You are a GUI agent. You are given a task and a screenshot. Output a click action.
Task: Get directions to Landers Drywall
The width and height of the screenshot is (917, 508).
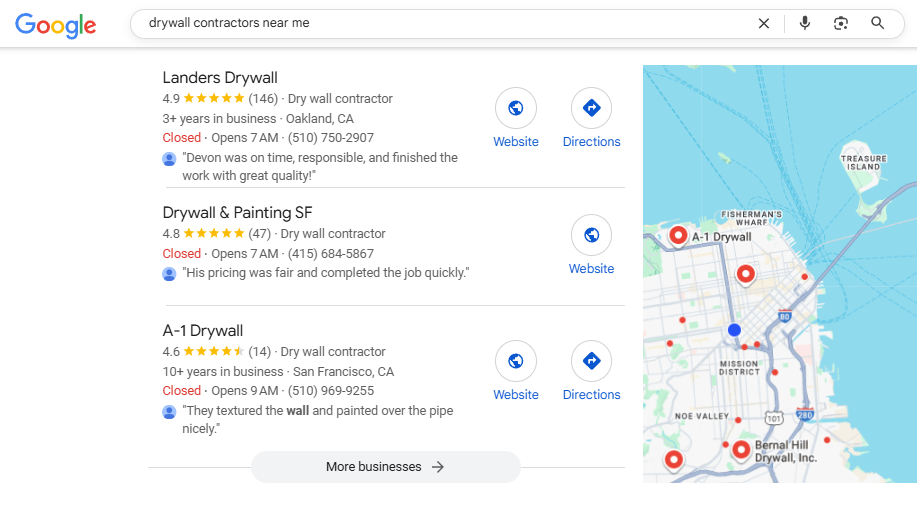tap(591, 108)
